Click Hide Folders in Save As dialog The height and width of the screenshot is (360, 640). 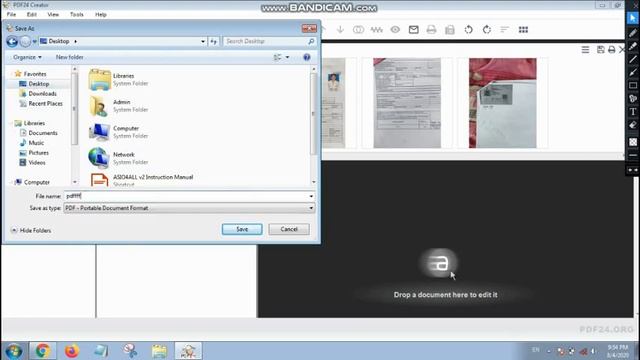click(31, 231)
